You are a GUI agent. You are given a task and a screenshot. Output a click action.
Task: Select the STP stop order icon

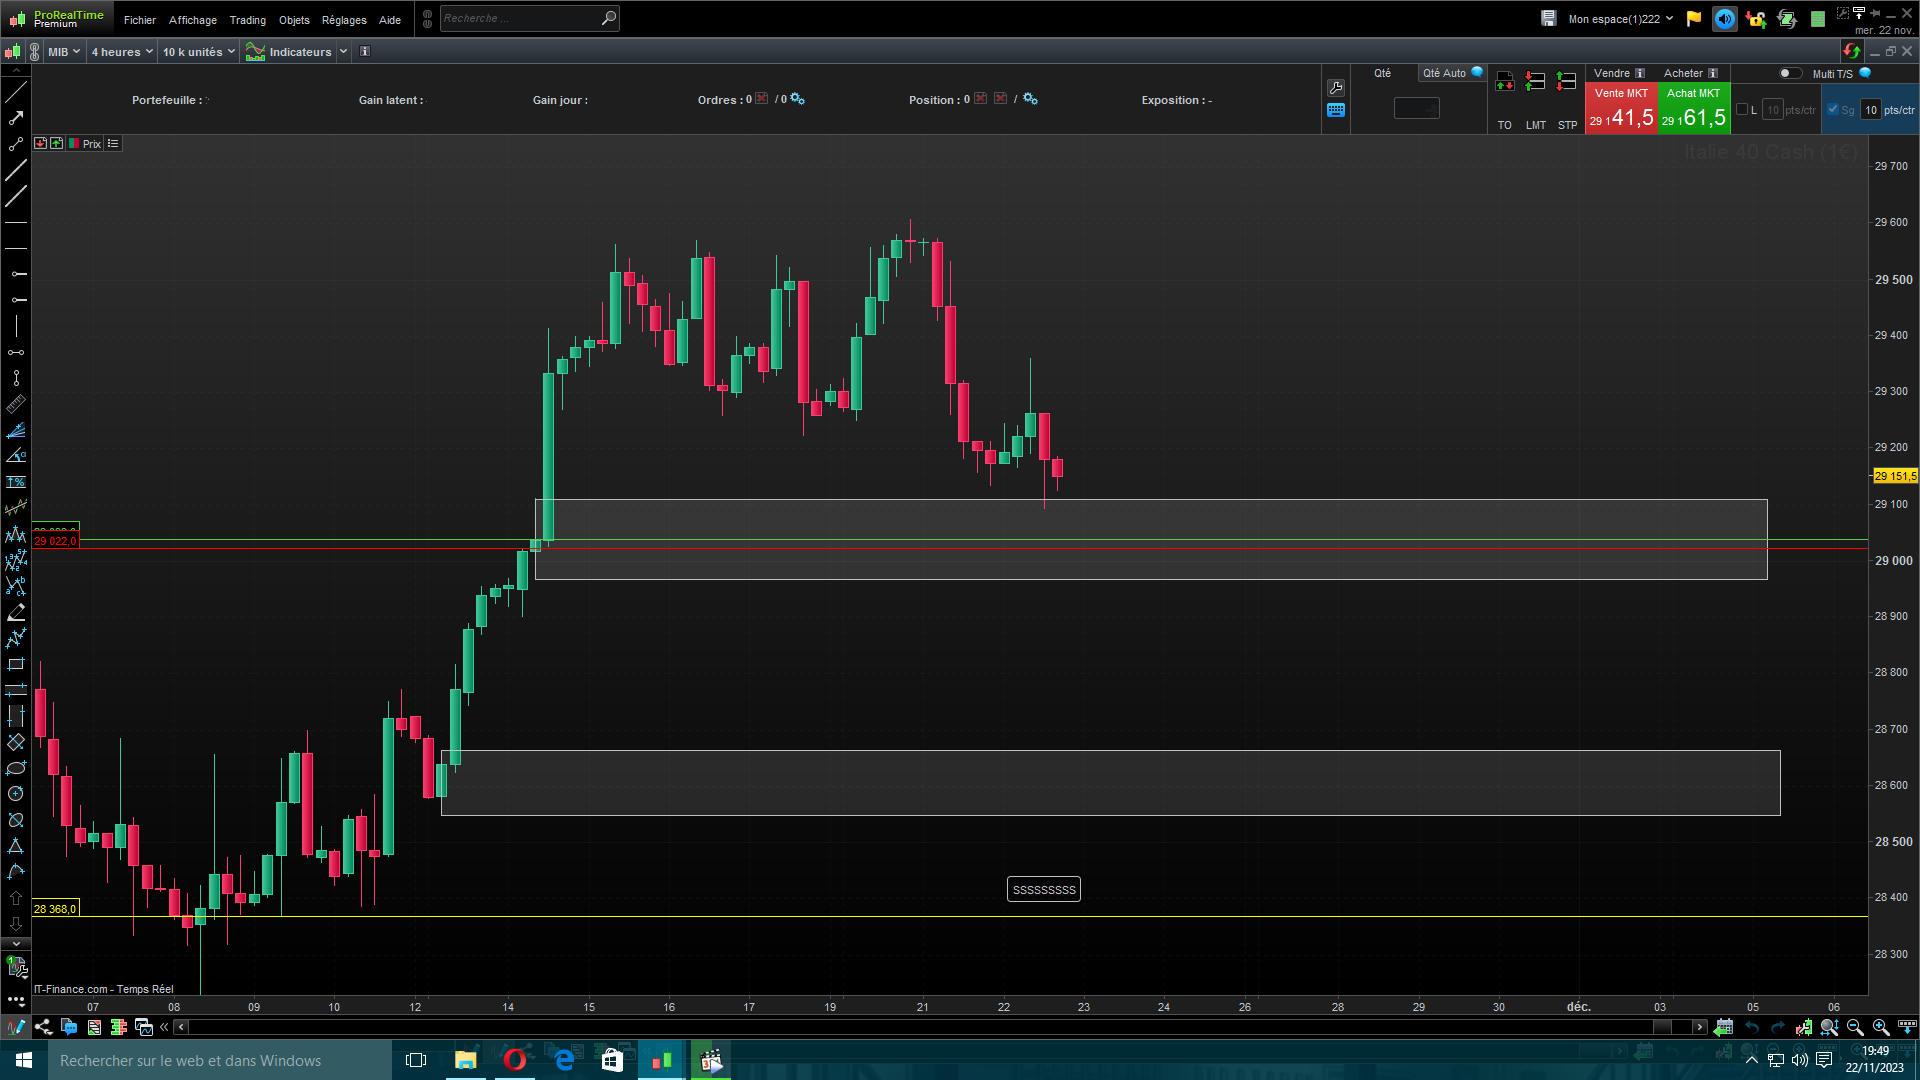tap(1567, 82)
